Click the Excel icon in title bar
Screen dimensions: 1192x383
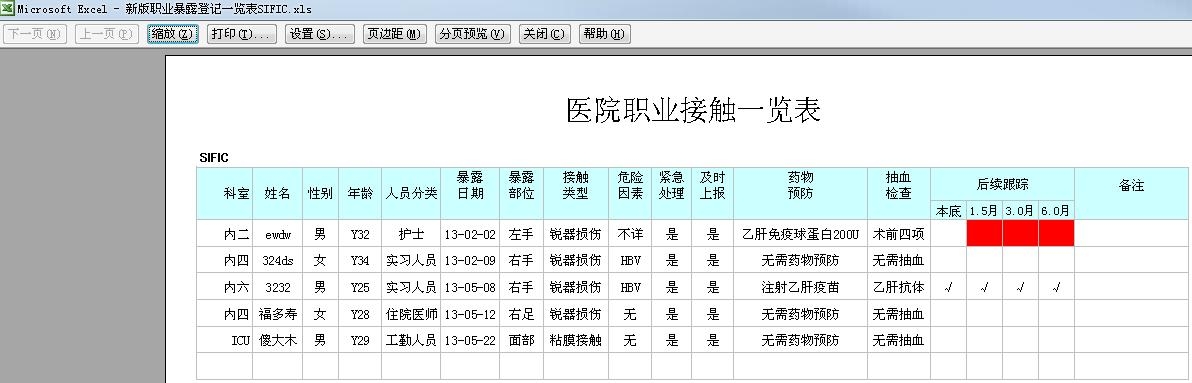7,8
